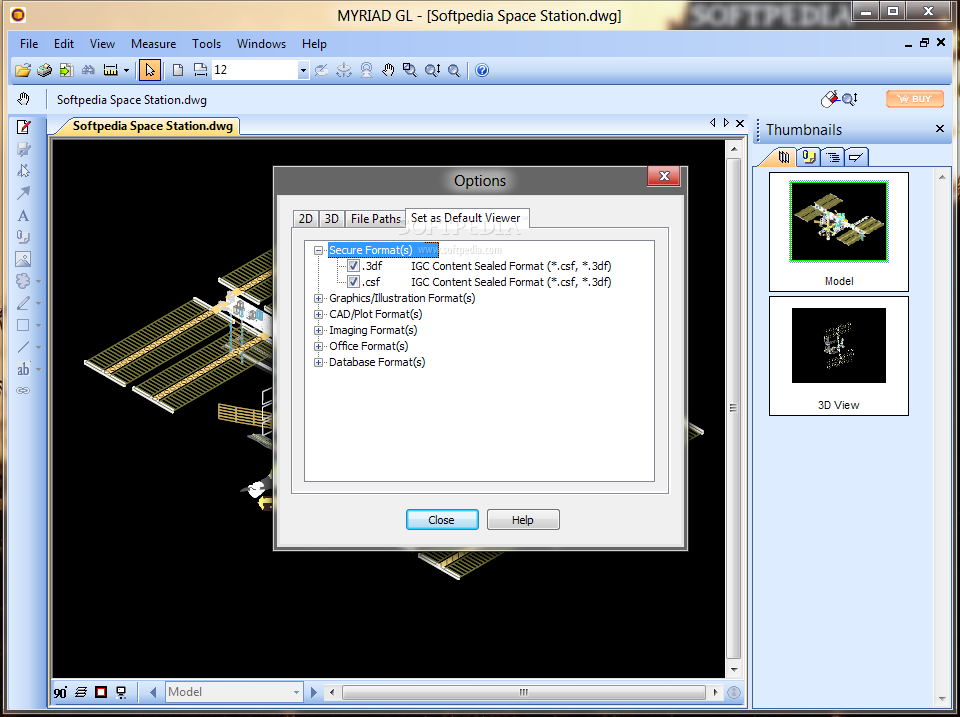Select the 3D View thumbnail
The height and width of the screenshot is (717, 960).
[838, 356]
